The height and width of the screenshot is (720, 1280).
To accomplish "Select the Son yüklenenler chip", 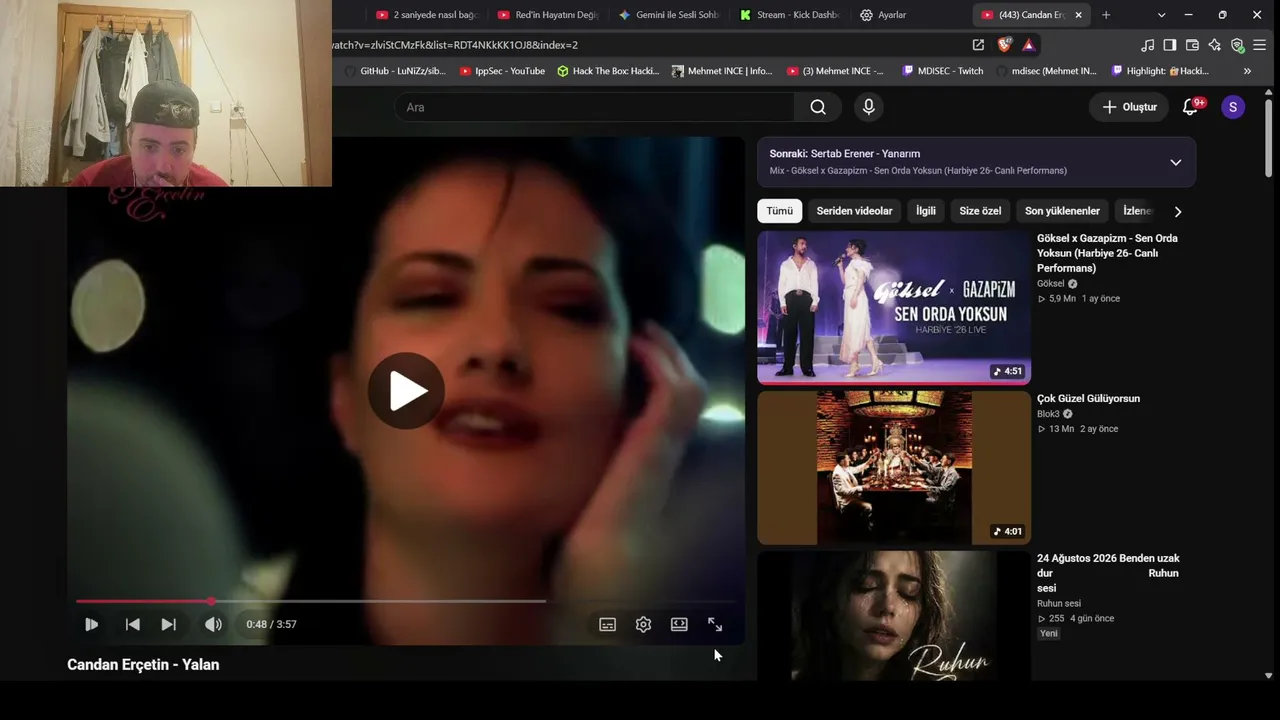I will [x=1062, y=211].
